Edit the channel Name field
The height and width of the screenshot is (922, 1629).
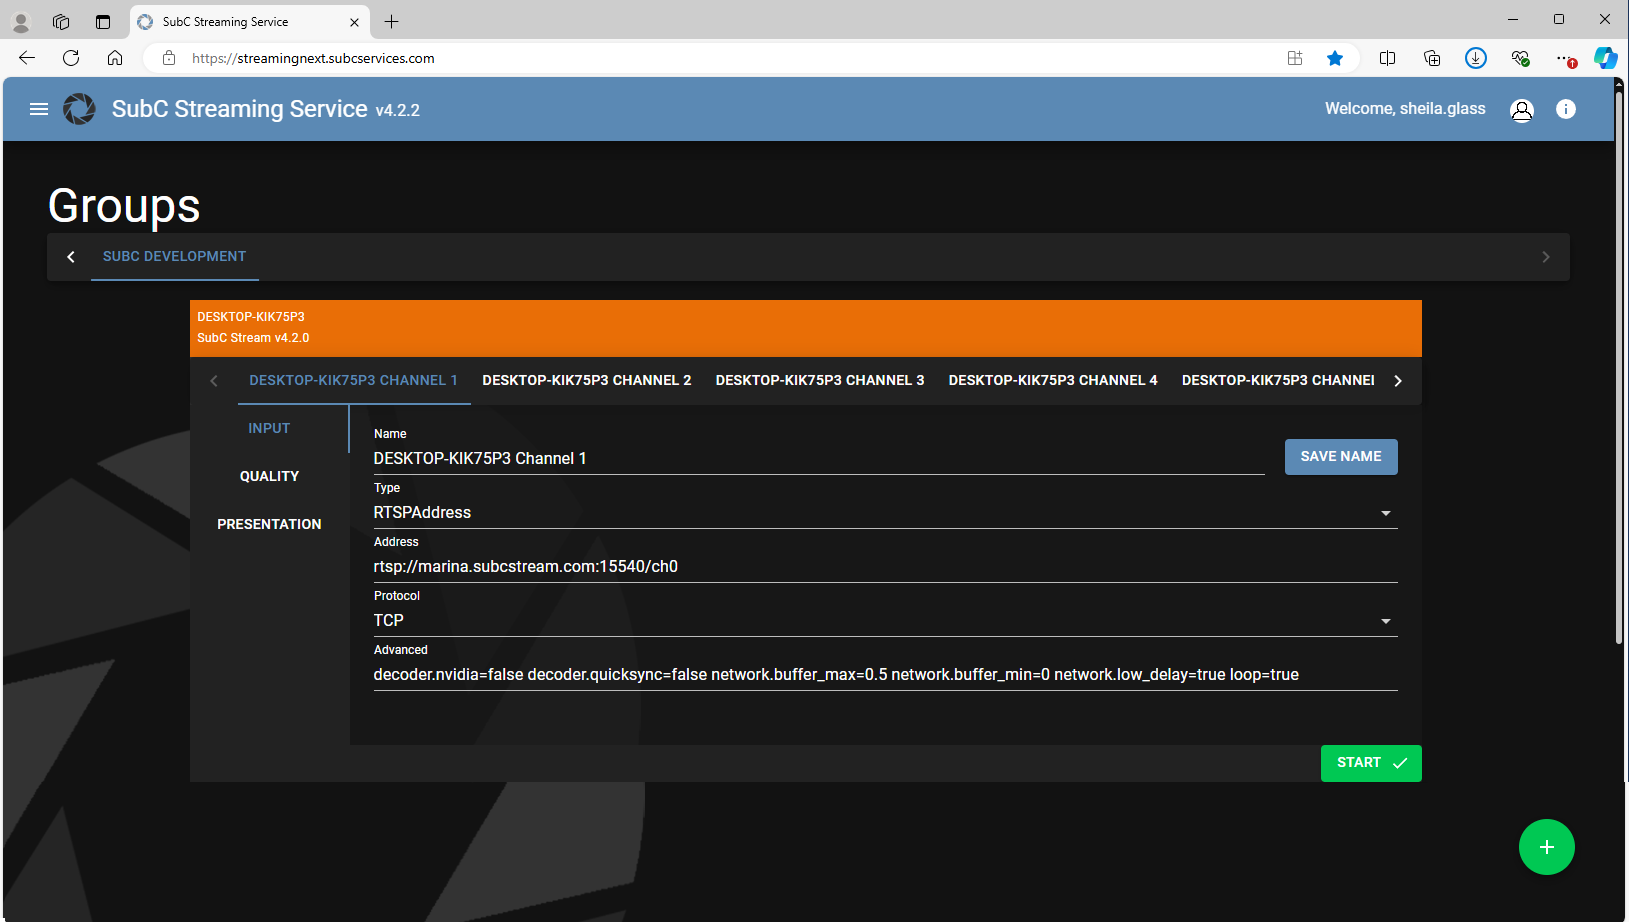[x=819, y=458]
